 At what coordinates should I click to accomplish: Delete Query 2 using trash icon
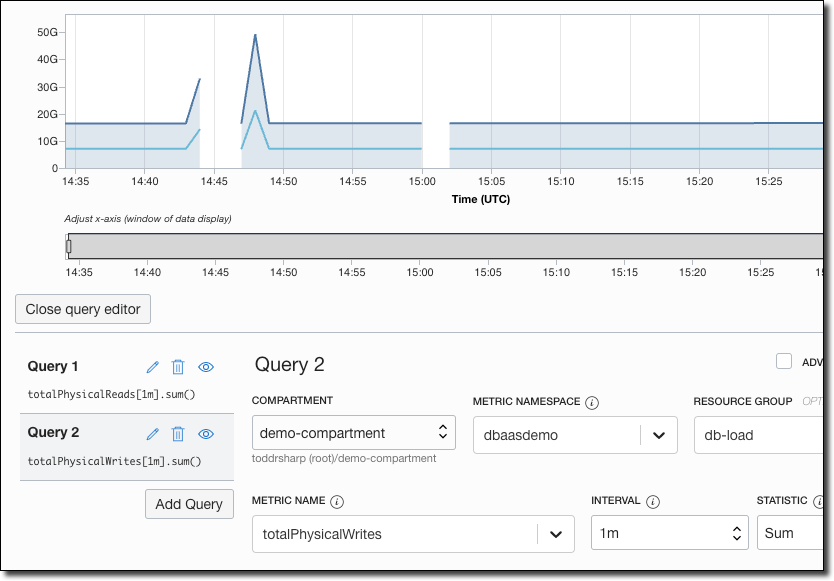tap(178, 434)
